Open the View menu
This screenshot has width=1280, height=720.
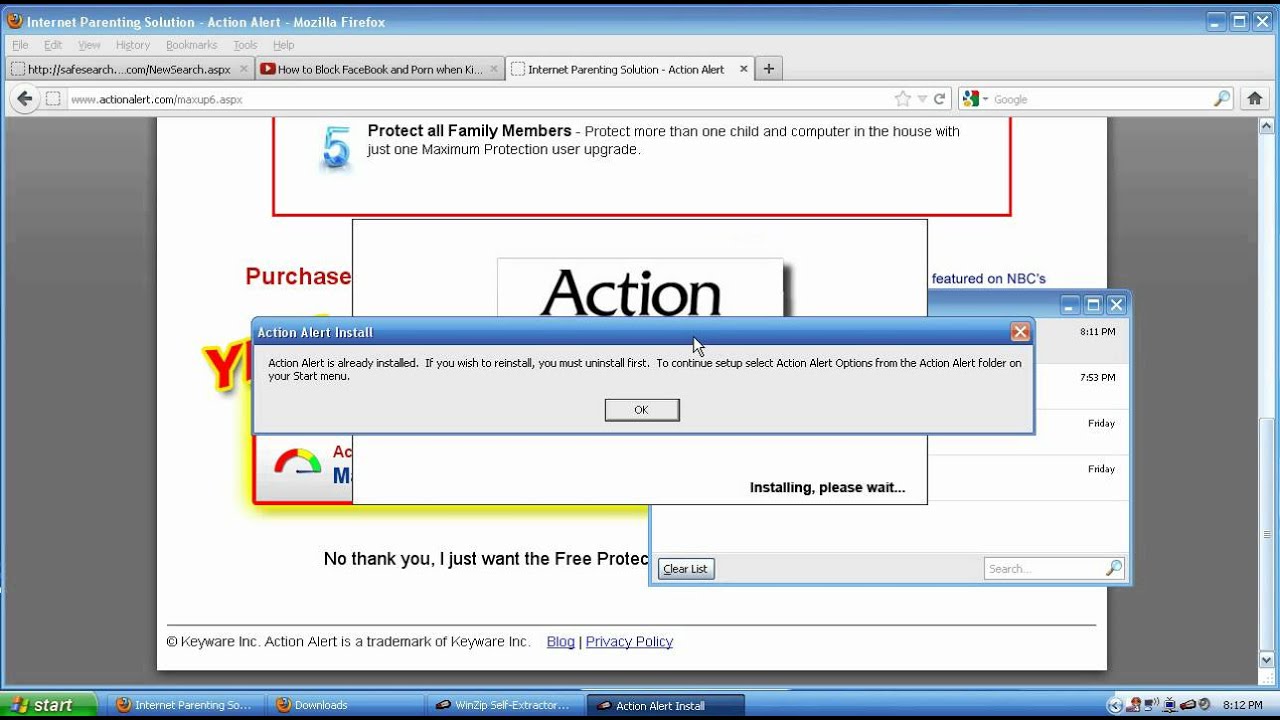(x=89, y=45)
